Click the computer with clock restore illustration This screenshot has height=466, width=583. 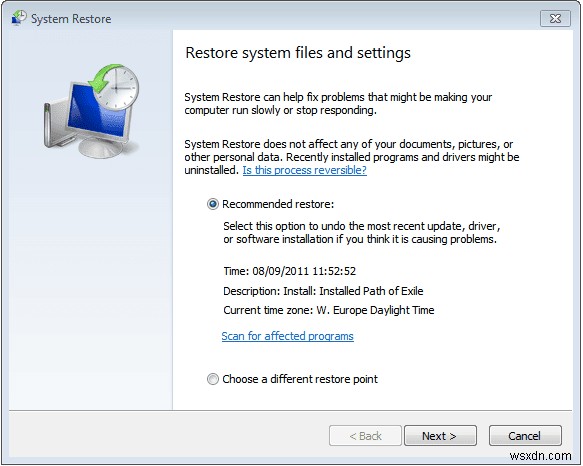tap(91, 110)
